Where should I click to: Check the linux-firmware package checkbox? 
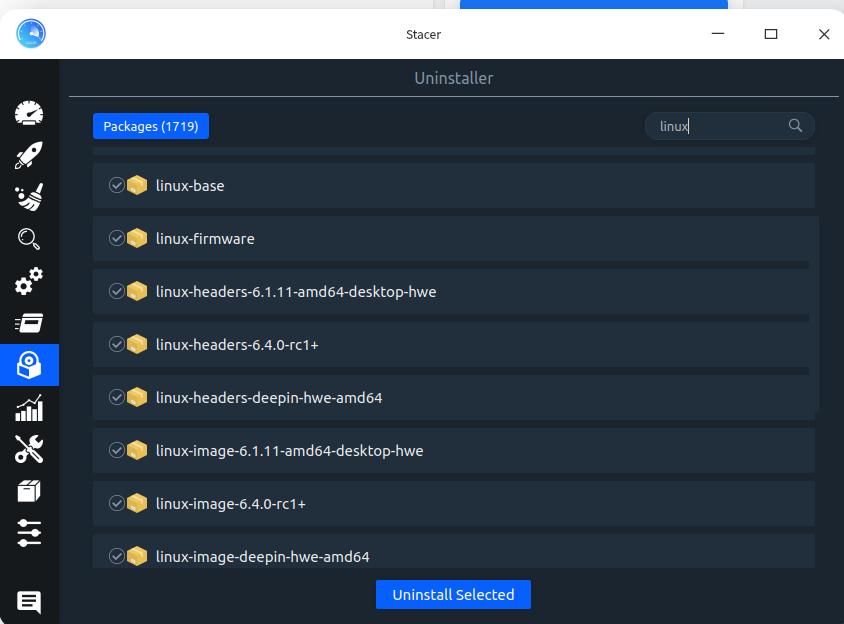point(117,238)
